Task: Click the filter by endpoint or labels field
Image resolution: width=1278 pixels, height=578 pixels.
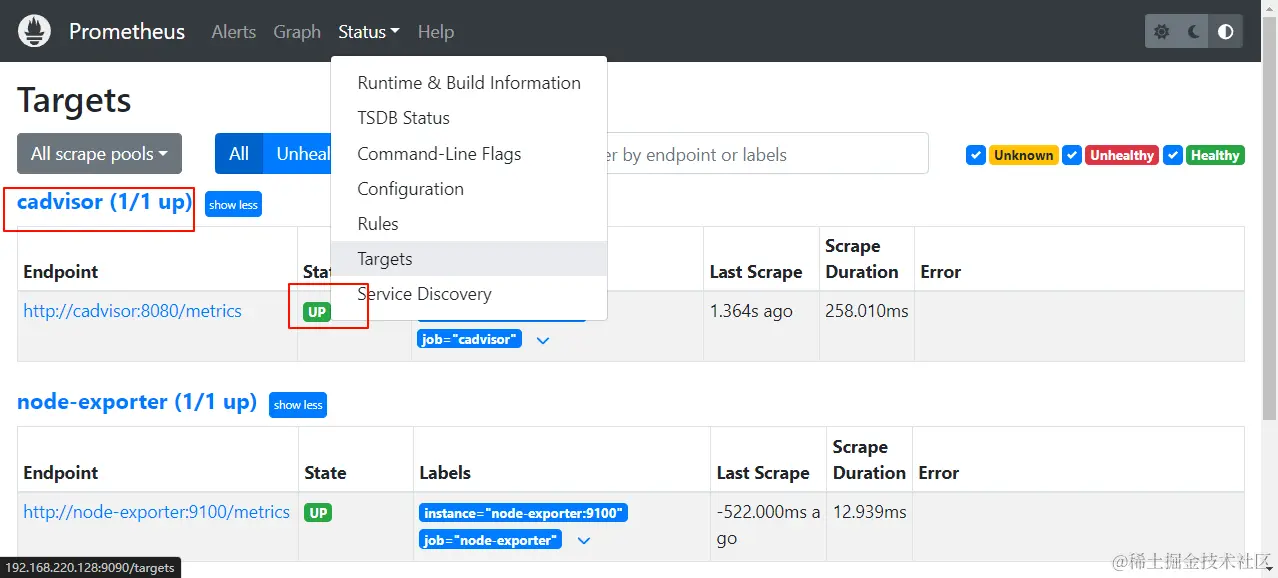Action: pyautogui.click(x=765, y=155)
